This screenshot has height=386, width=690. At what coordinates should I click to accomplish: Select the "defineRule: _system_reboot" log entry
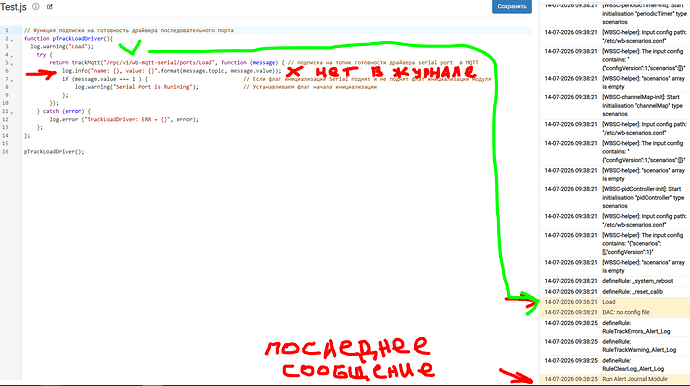615,281
